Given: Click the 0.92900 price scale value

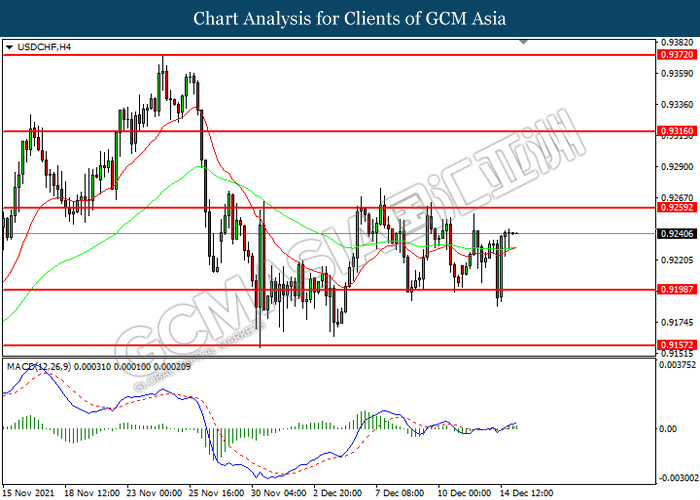Looking at the screenshot, I should point(677,167).
